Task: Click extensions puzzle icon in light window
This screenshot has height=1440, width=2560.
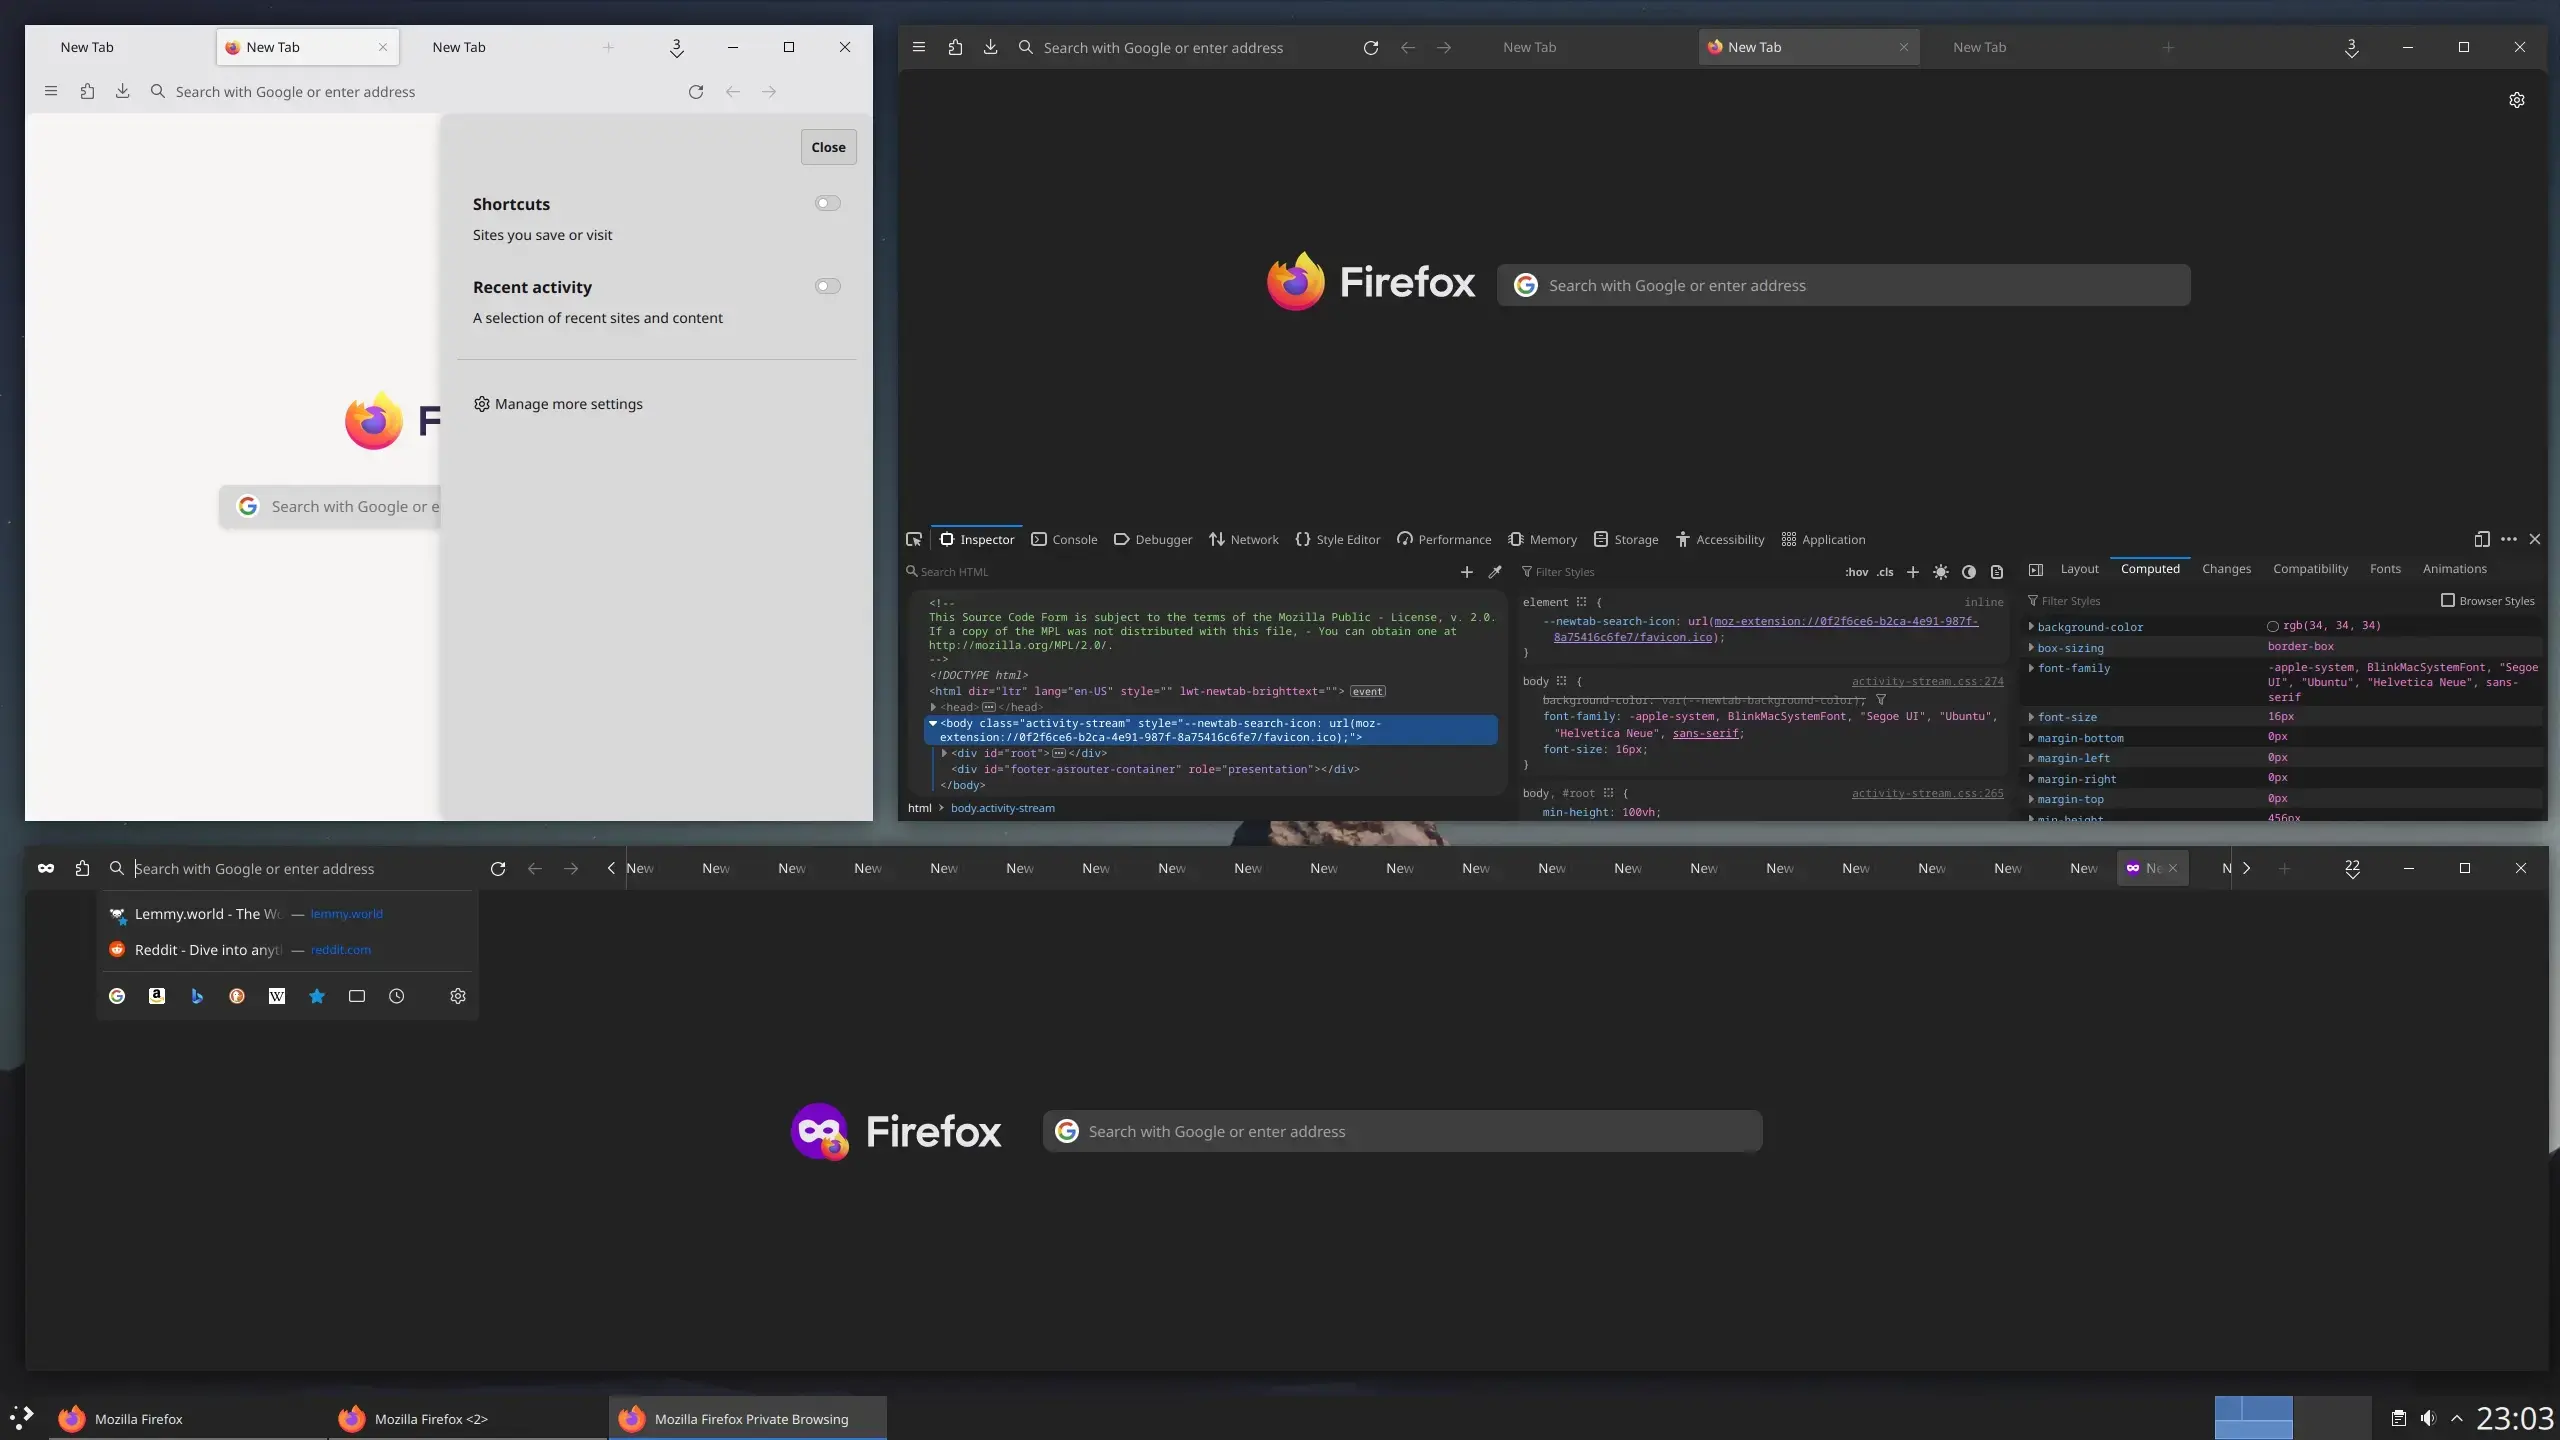Action: 87,91
